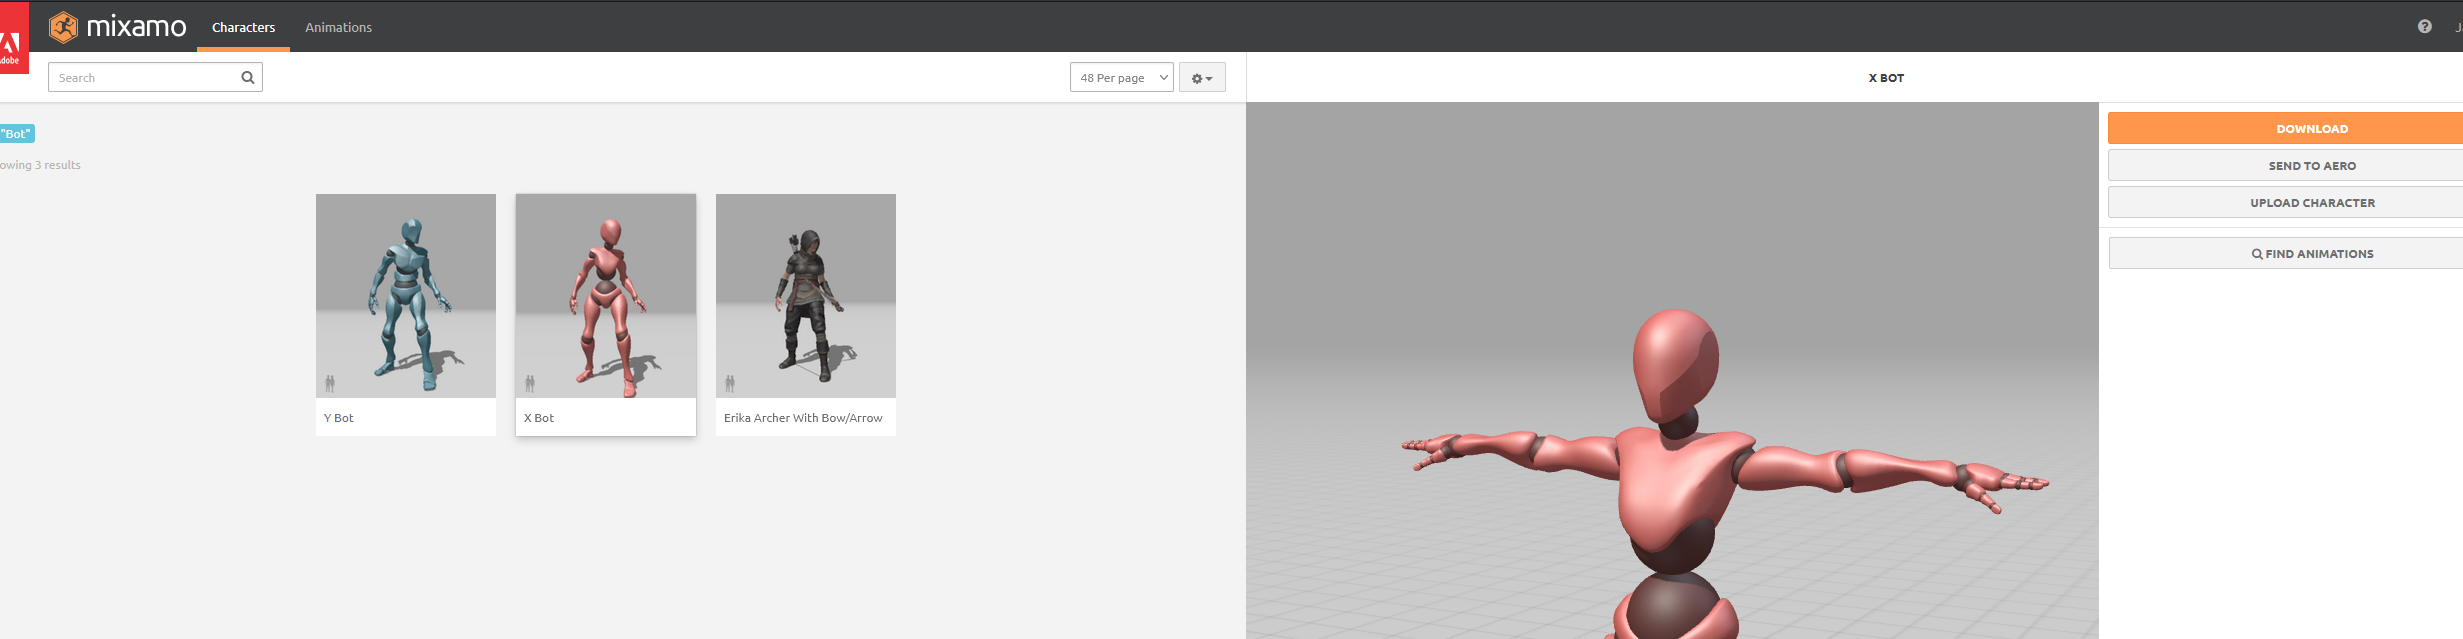Screen dimensions: 2463x639
Task: Click the "Y Bot" label text
Action: tap(339, 418)
